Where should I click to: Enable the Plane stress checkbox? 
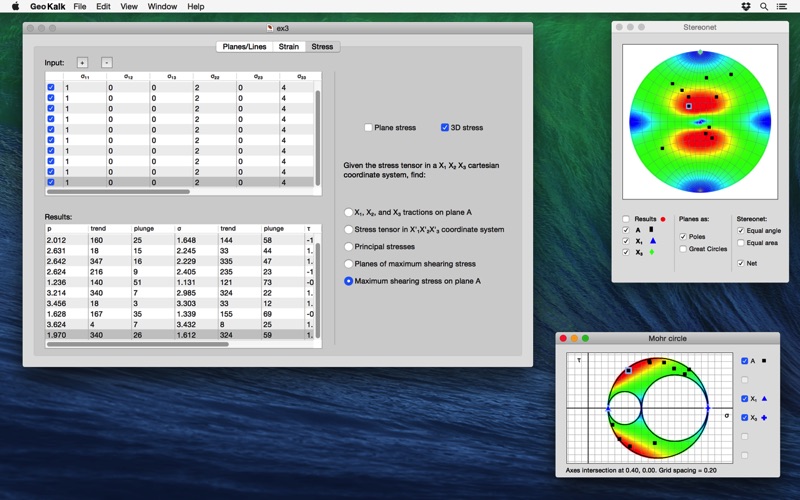(368, 127)
